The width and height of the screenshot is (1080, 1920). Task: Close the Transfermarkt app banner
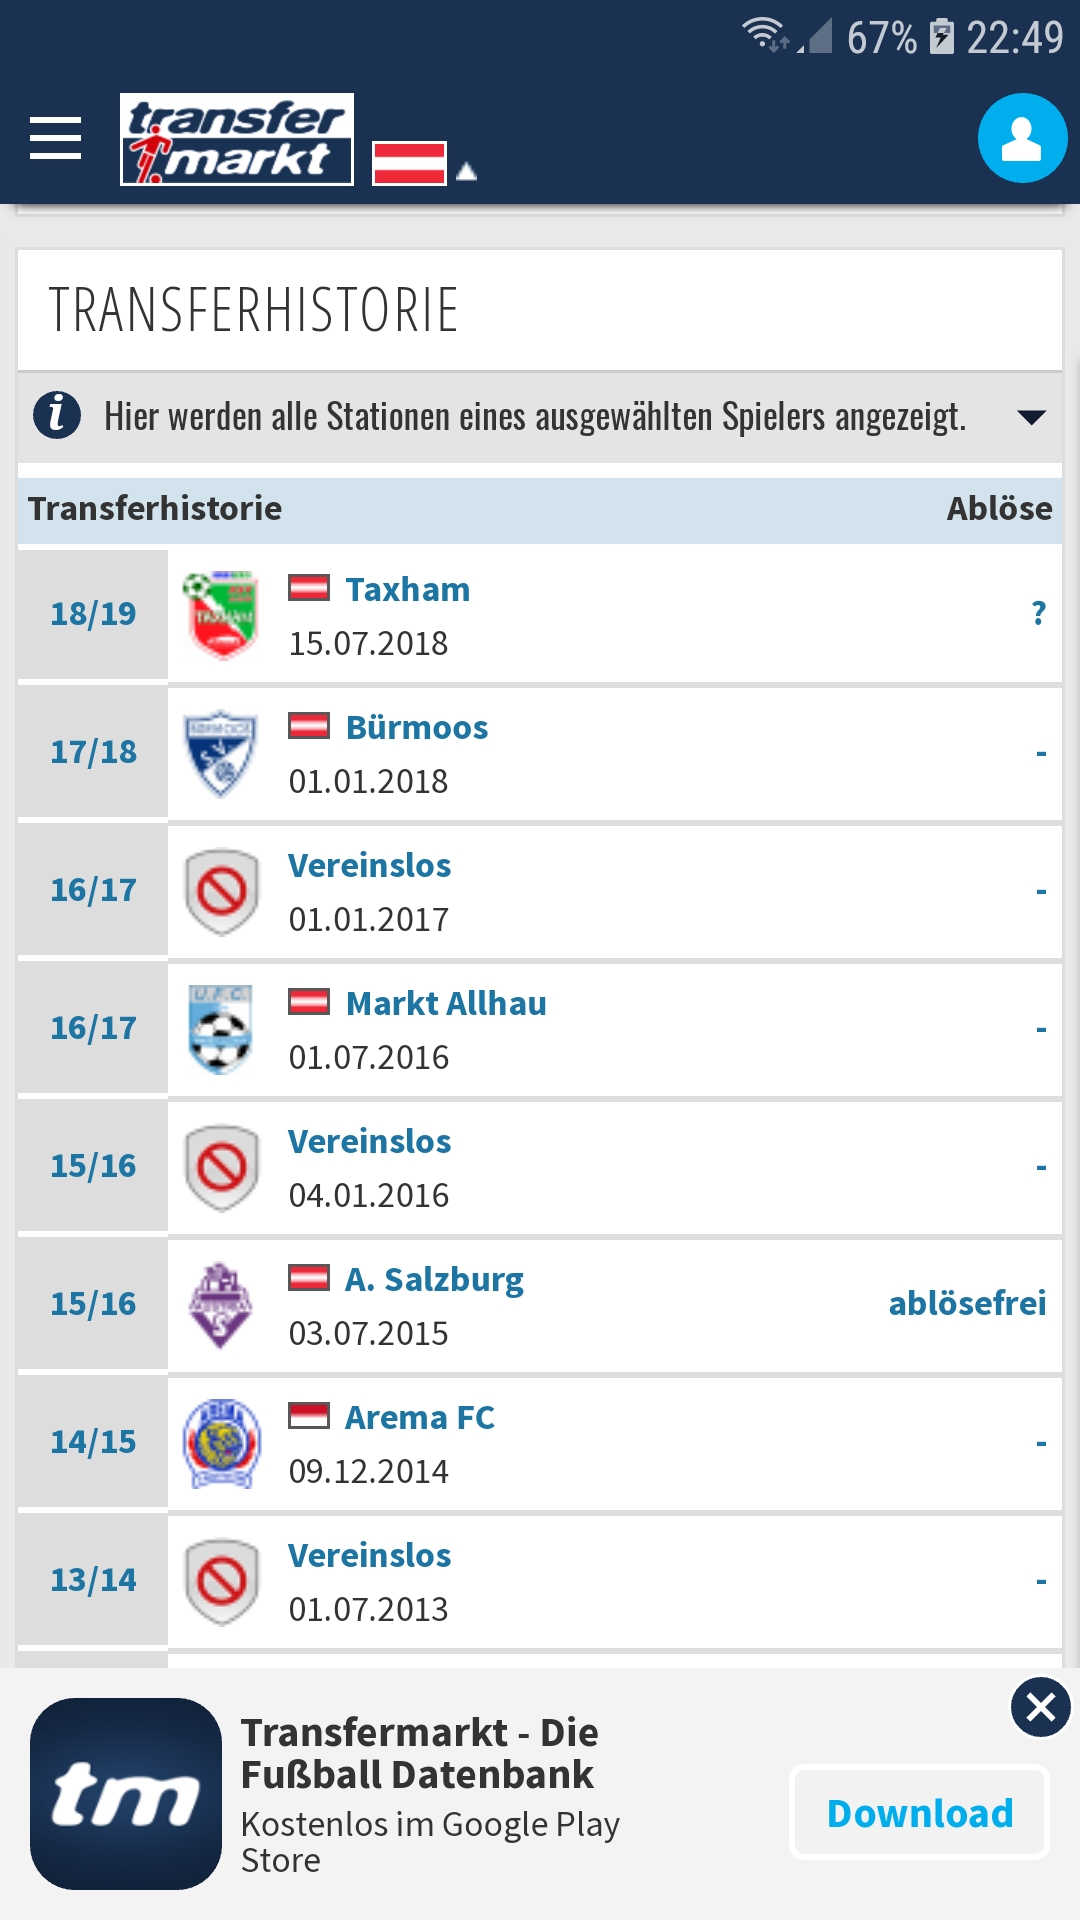pyautogui.click(x=1040, y=1707)
